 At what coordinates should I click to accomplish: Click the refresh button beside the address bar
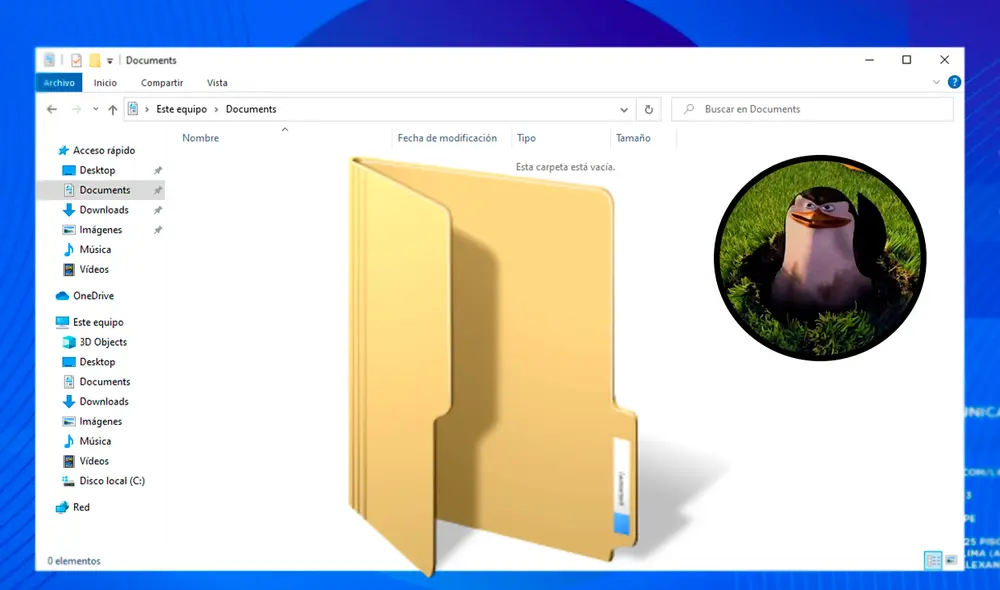[648, 108]
